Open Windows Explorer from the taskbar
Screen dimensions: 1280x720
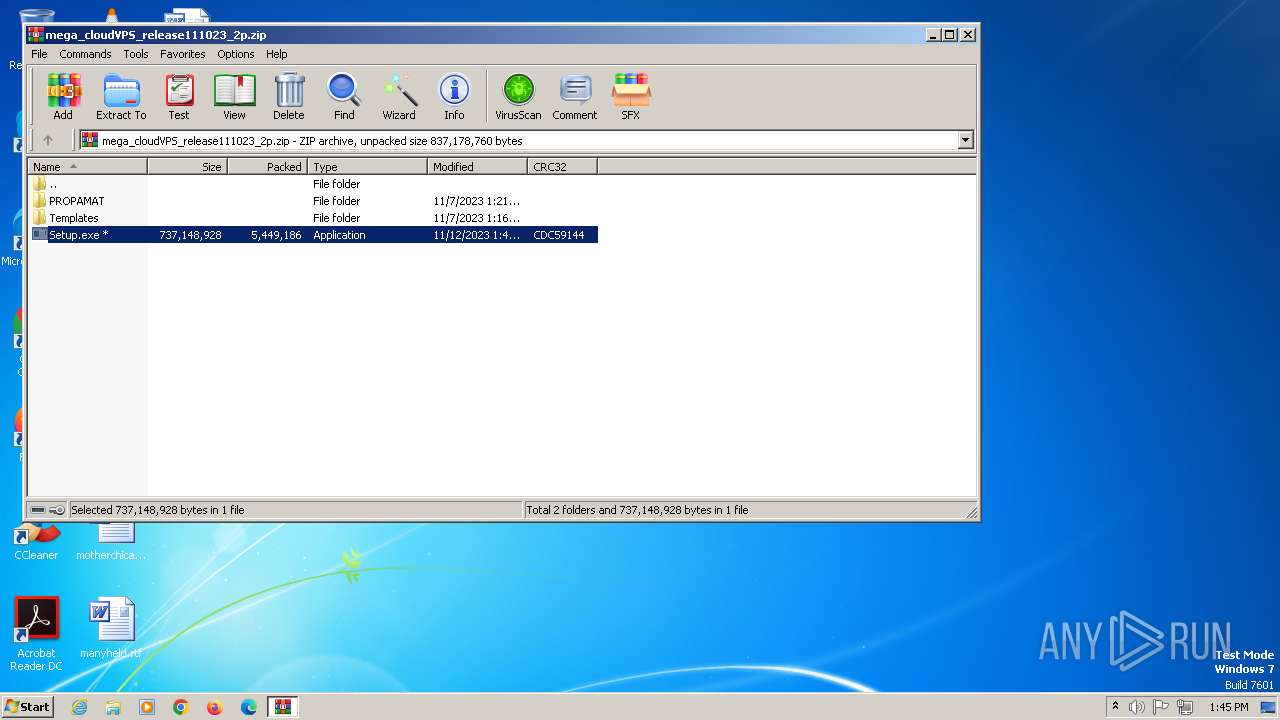[113, 707]
